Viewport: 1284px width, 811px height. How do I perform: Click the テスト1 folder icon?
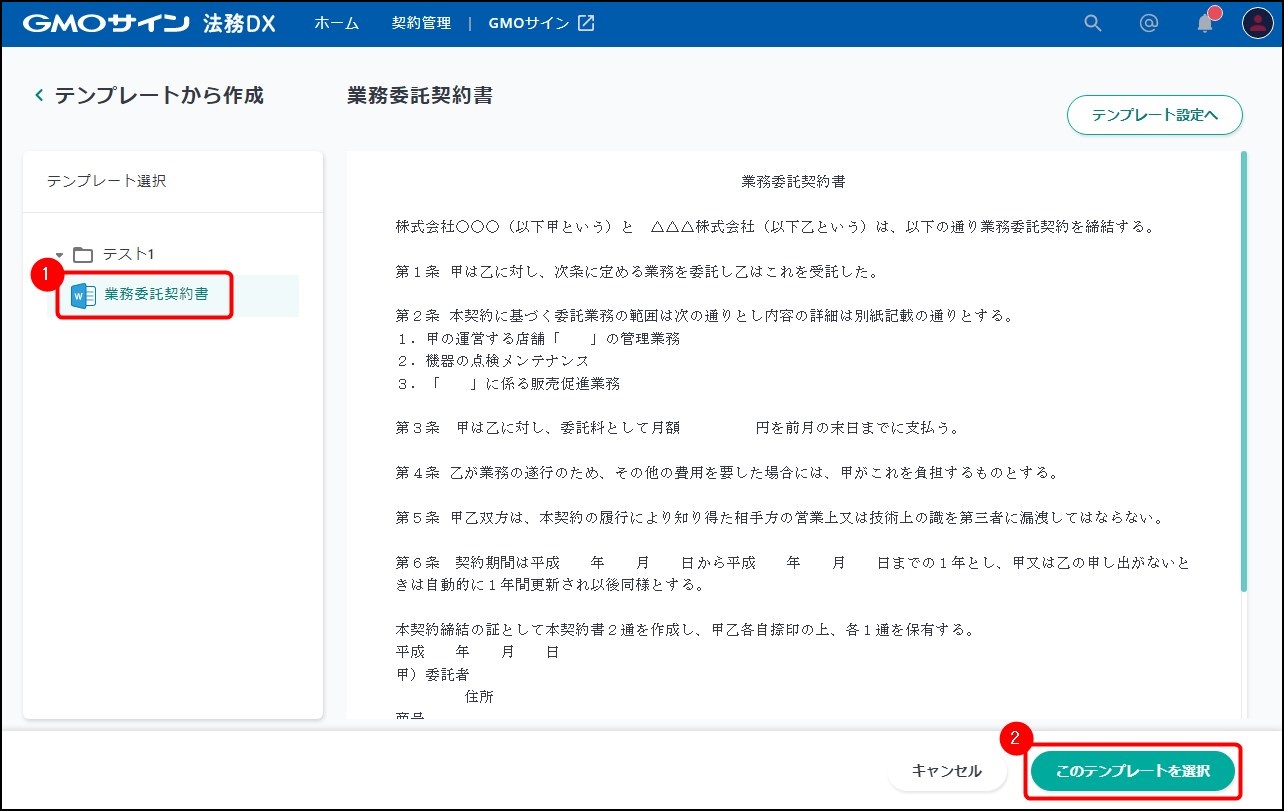point(83,255)
